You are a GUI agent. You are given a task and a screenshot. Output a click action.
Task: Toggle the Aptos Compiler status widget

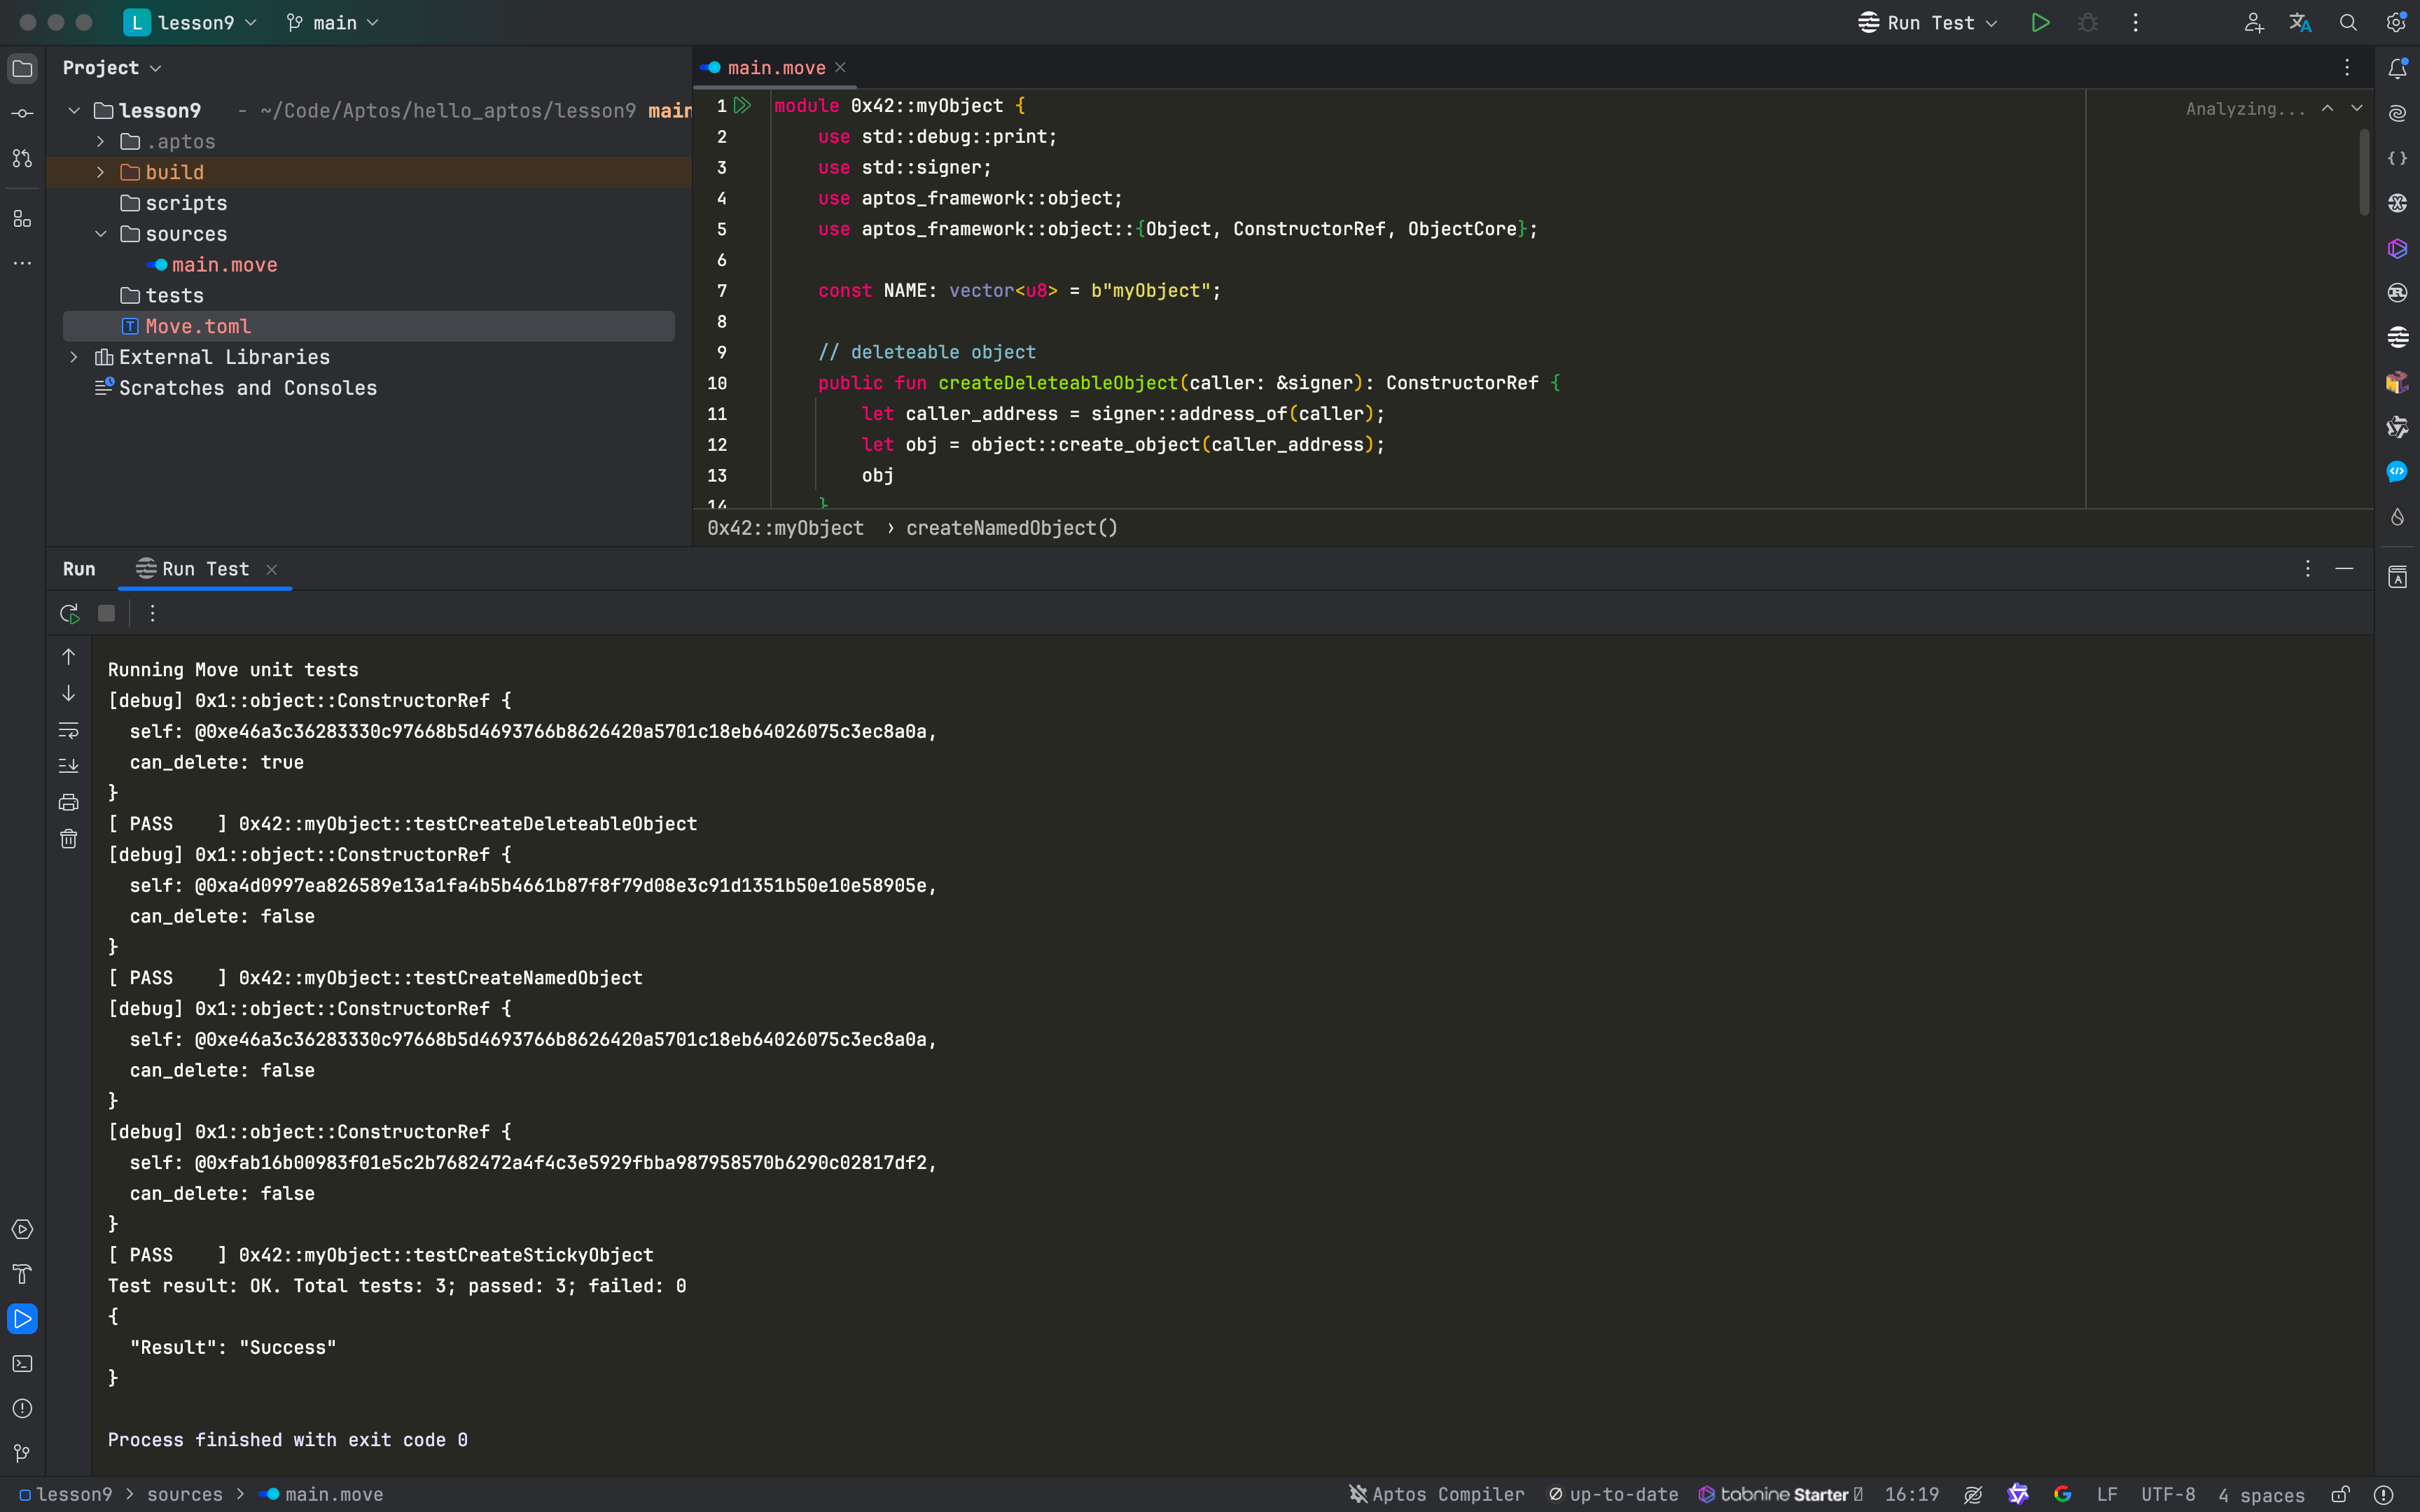1436,1494
